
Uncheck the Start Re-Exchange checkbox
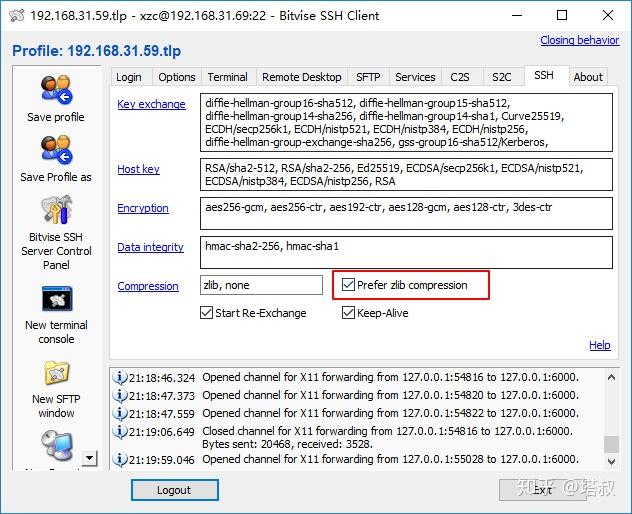point(206,312)
